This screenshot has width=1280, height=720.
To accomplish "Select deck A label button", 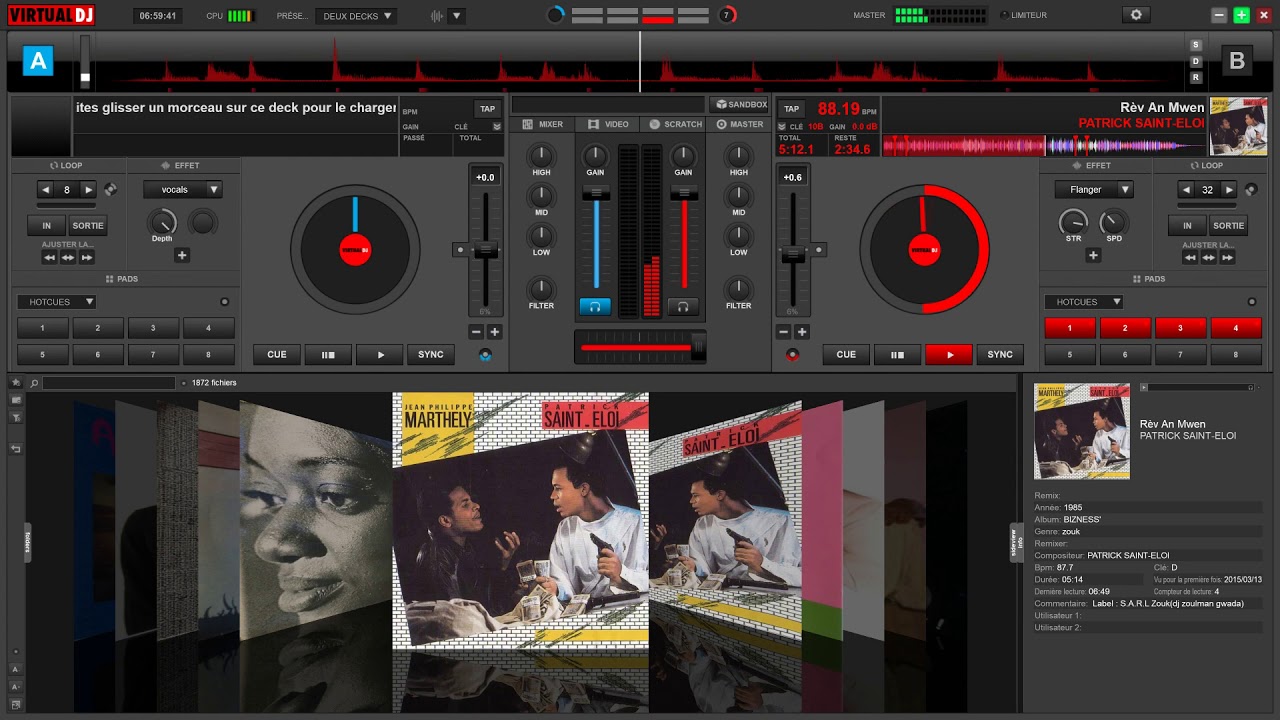I will pyautogui.click(x=38, y=61).
